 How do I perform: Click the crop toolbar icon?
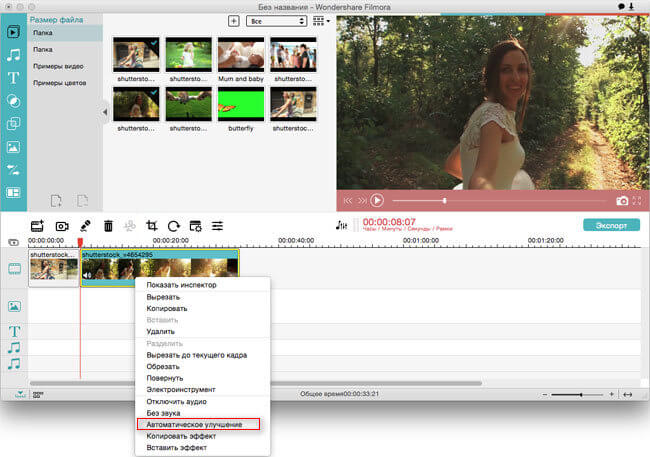coord(152,226)
